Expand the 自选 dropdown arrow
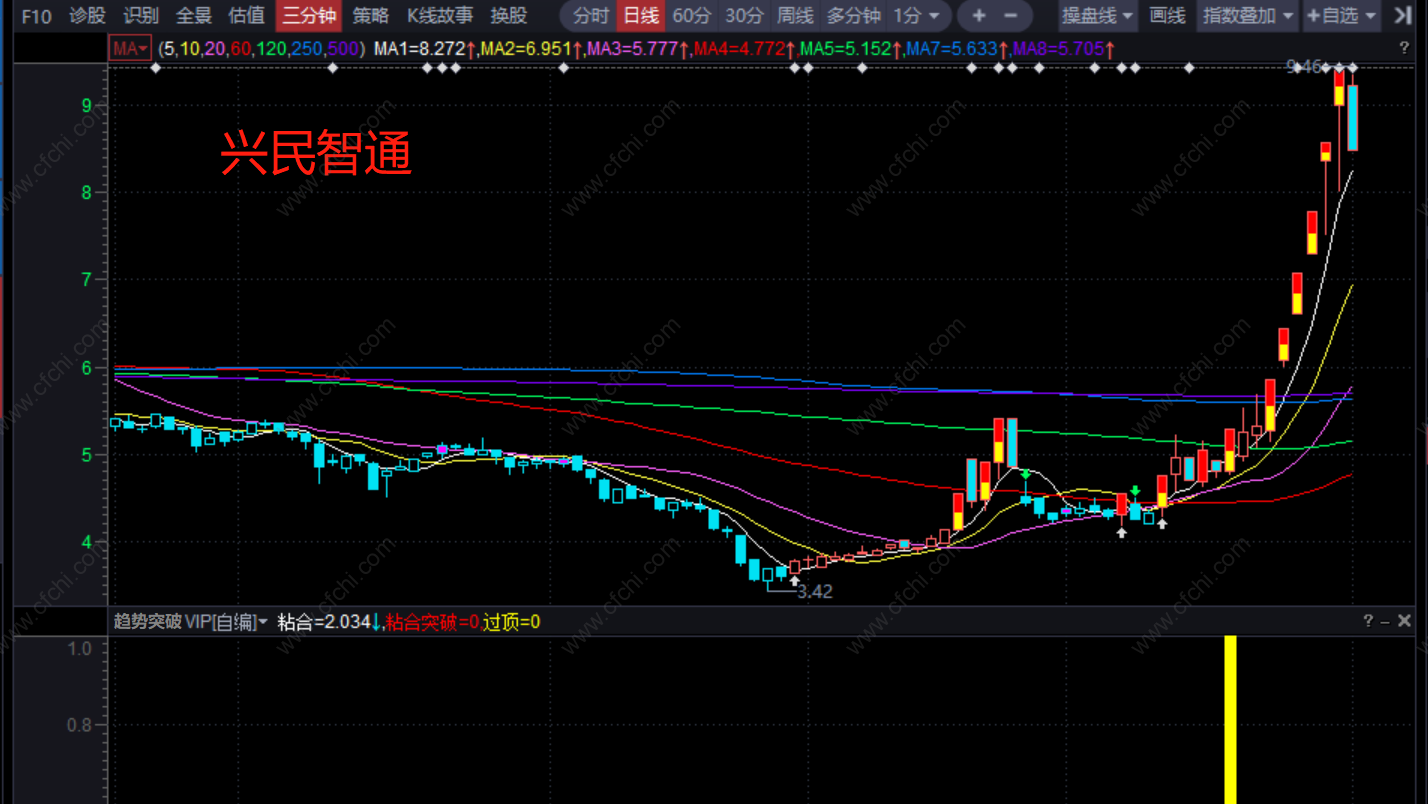Image resolution: width=1428 pixels, height=804 pixels. click(1370, 16)
